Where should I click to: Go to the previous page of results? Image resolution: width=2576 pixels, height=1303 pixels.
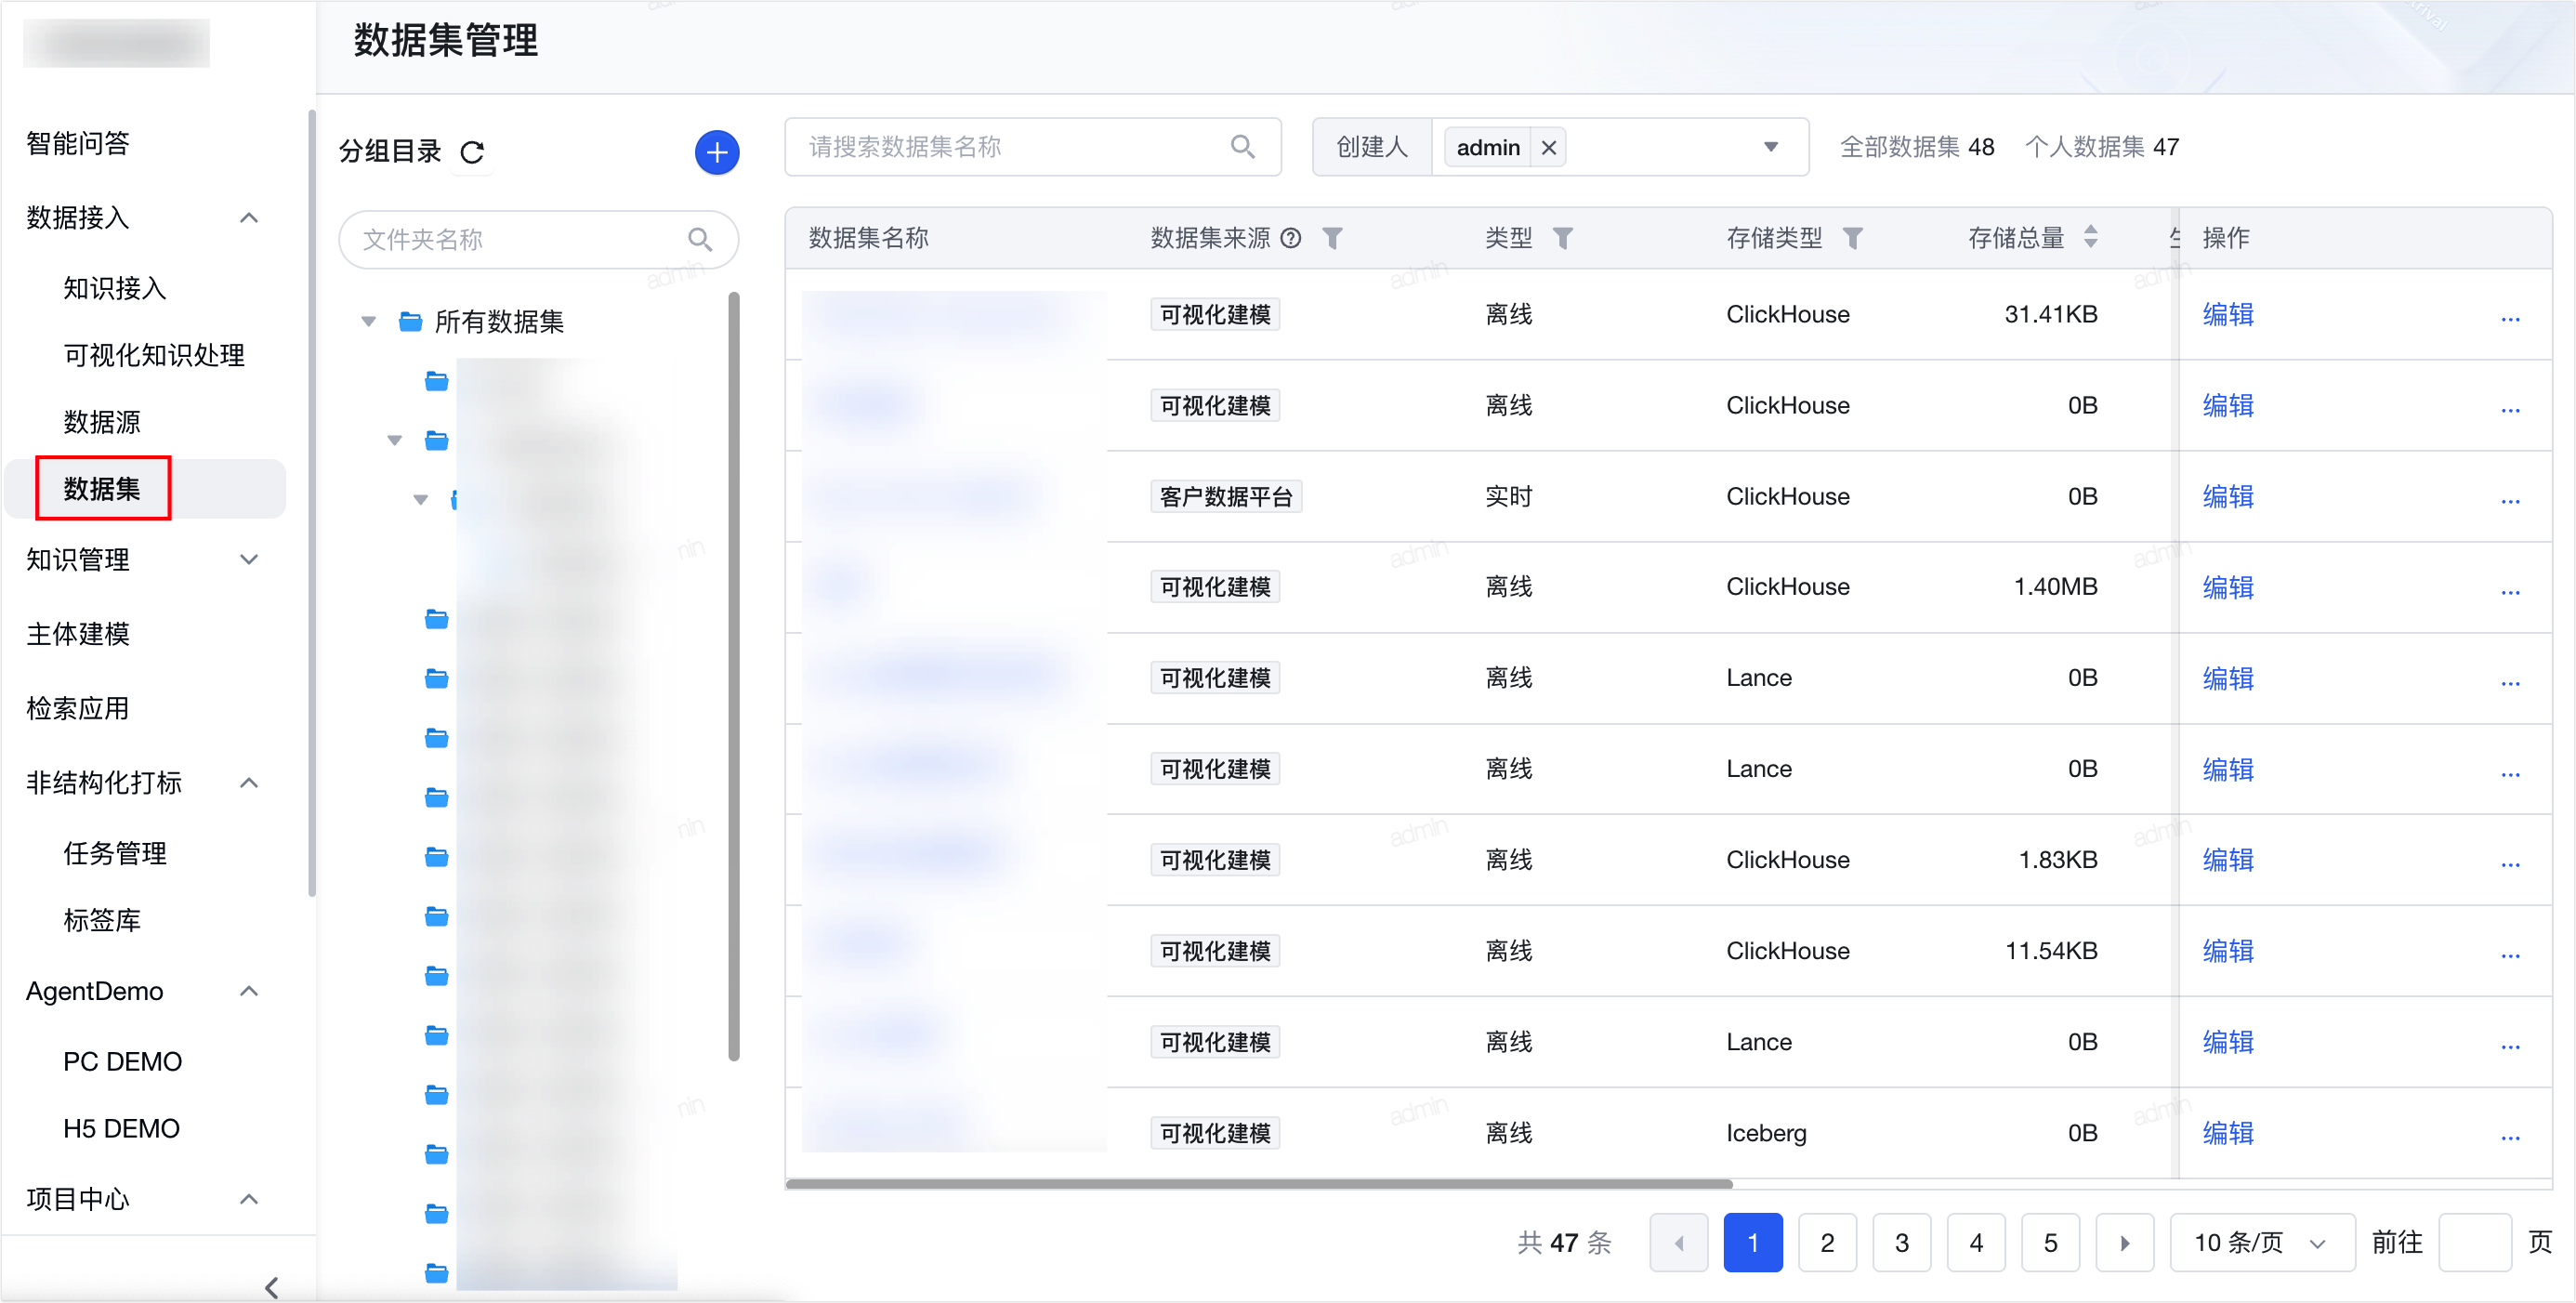coord(1678,1243)
